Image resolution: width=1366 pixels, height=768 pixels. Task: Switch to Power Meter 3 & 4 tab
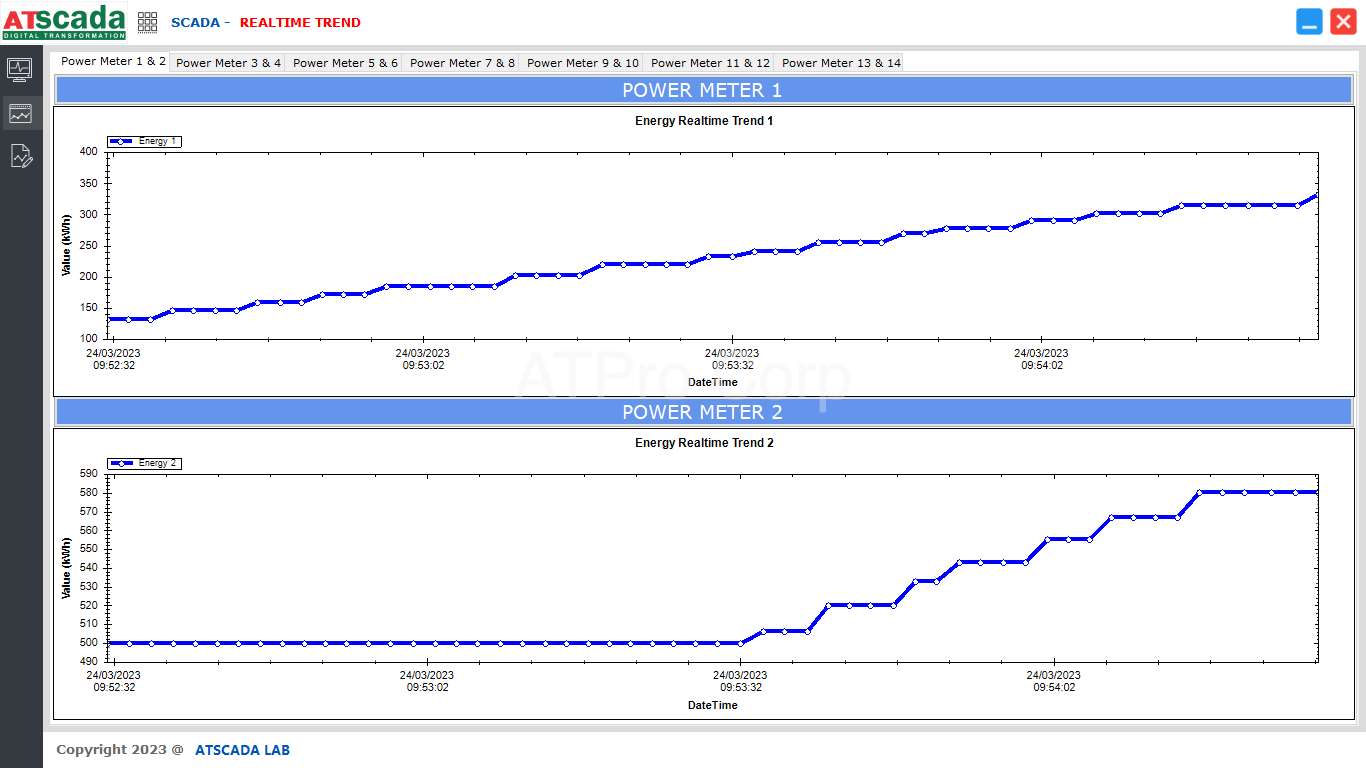click(228, 63)
